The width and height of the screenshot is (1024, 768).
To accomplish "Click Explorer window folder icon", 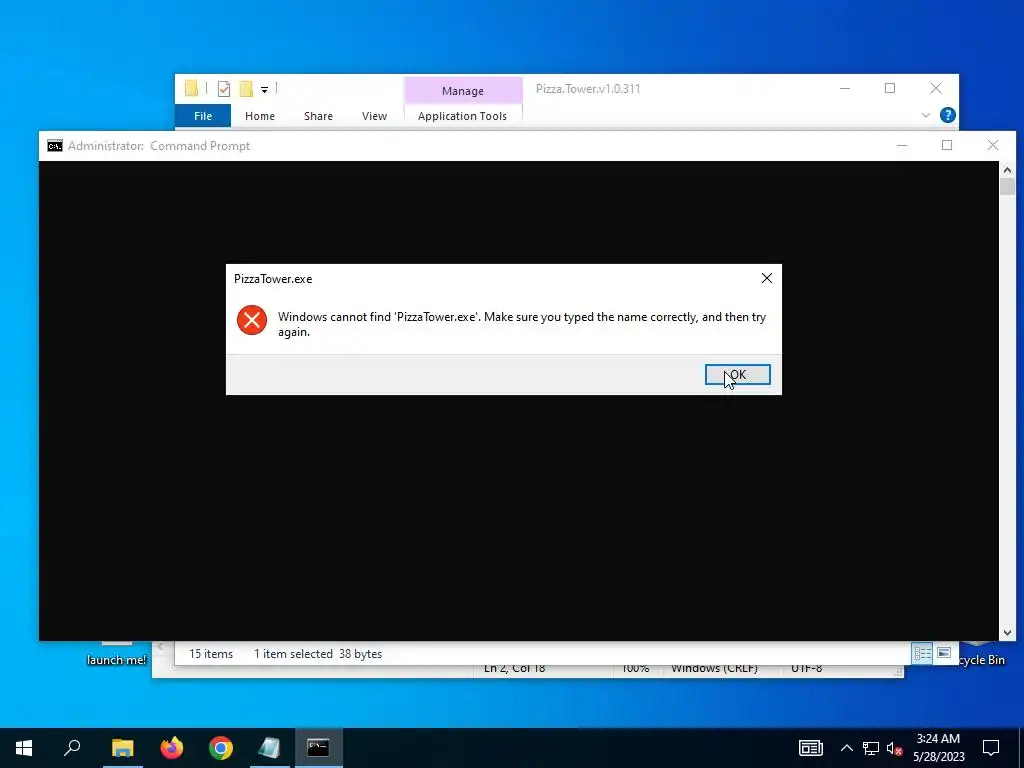I will click(x=191, y=88).
